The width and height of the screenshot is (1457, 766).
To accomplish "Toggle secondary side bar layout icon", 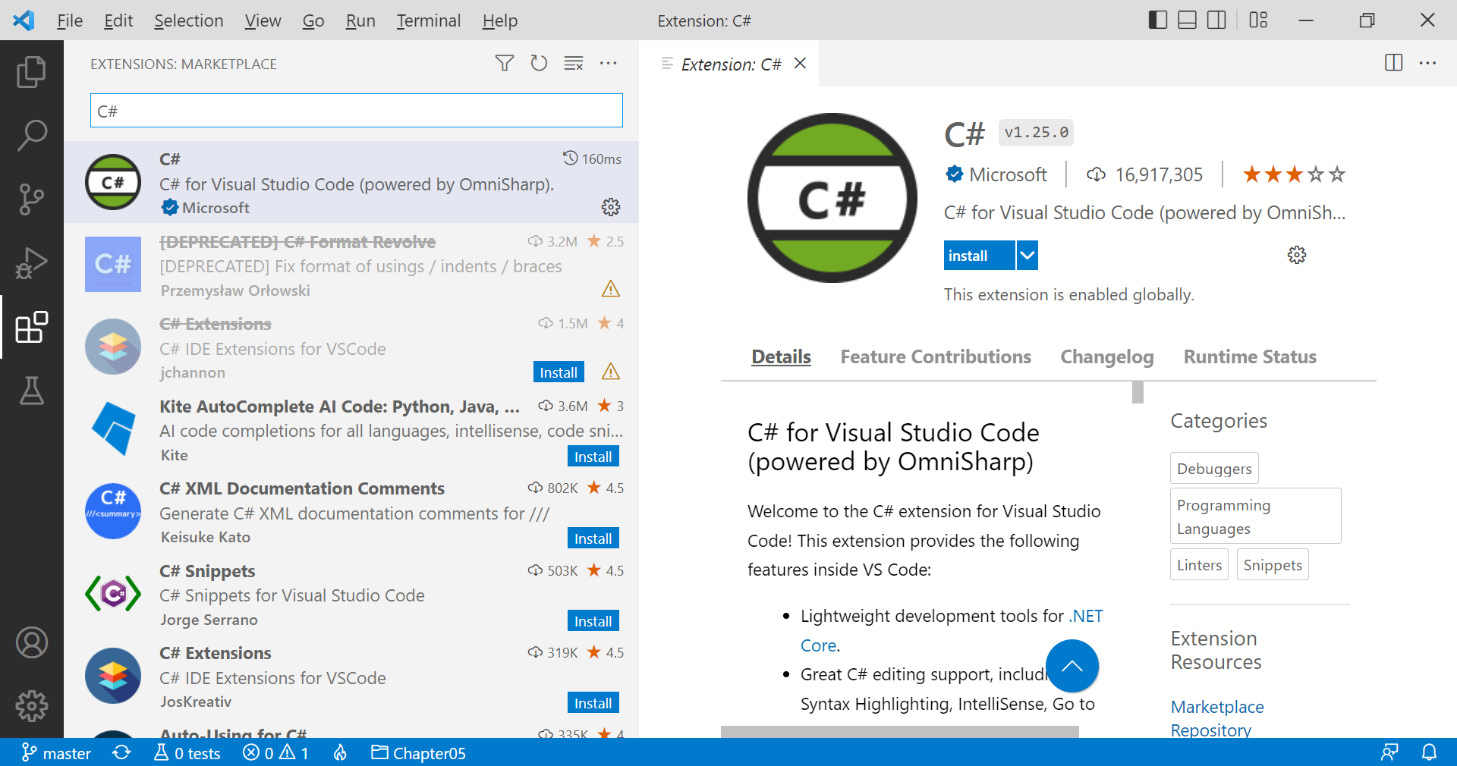I will click(x=1216, y=20).
